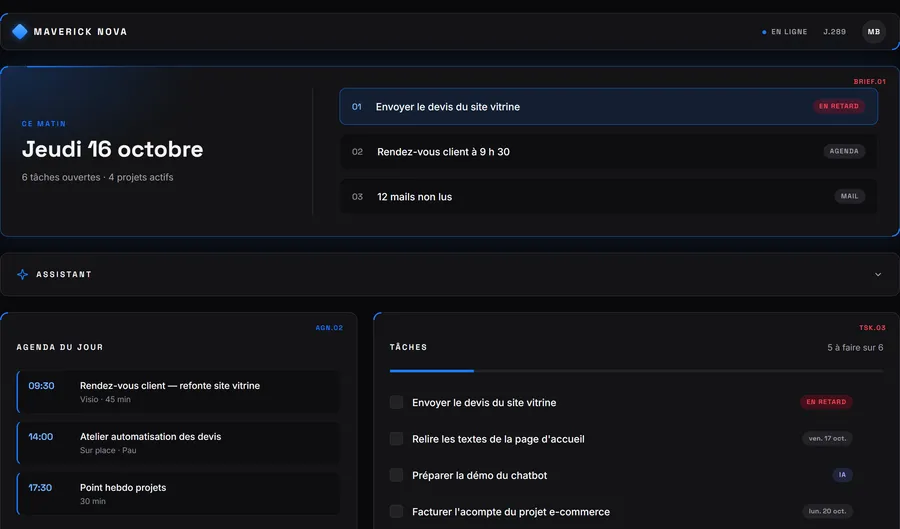Open brief item 02 'Rendez-vous client à 9 h 30'

[x=608, y=151]
